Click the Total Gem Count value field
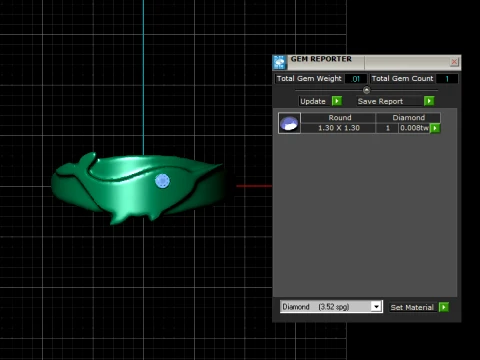The height and width of the screenshot is (360, 480). coord(447,79)
